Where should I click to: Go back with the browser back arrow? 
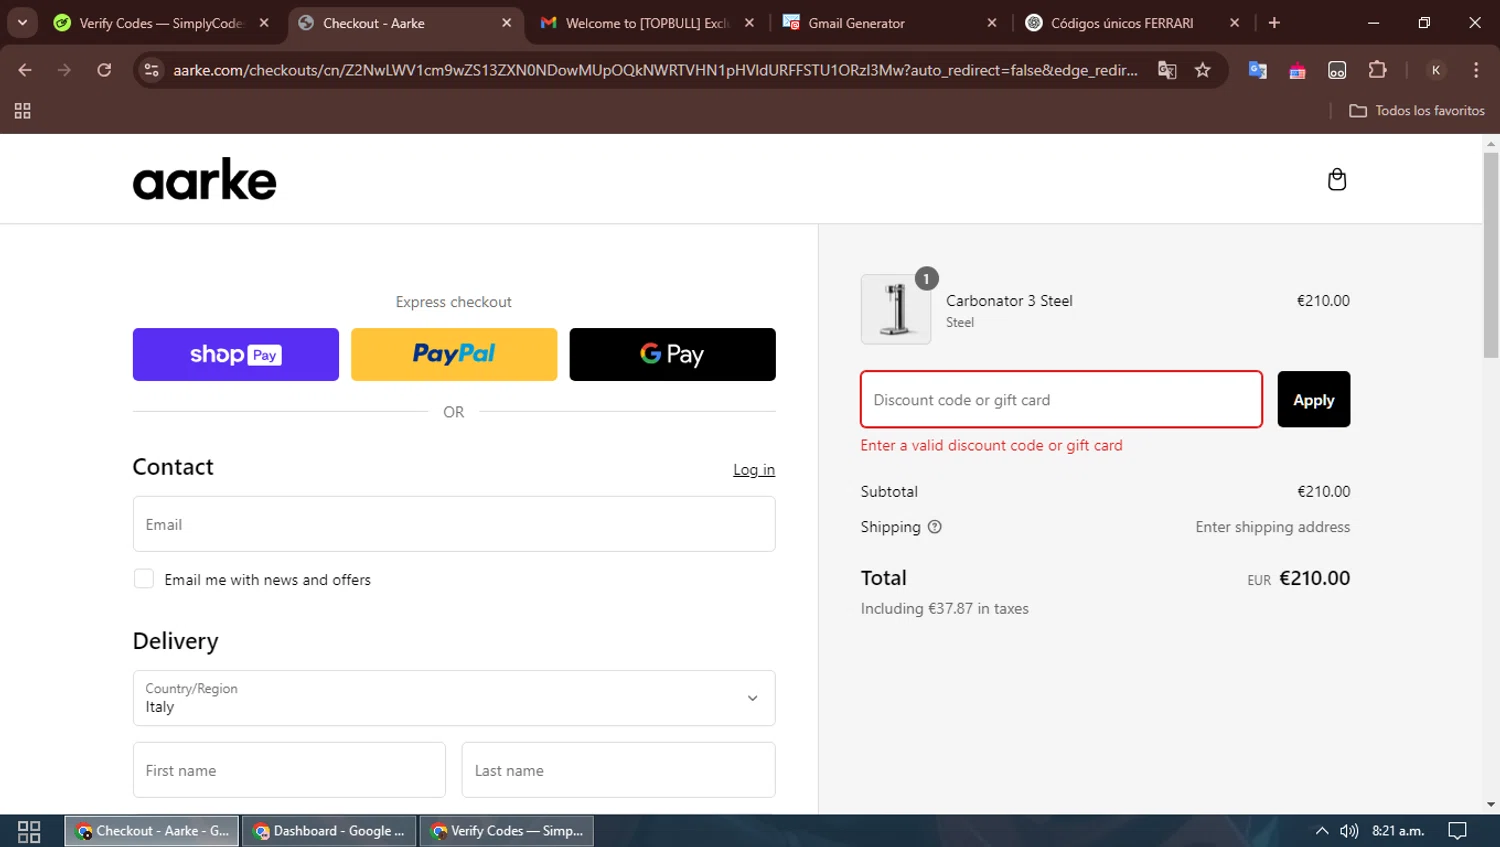coord(25,70)
